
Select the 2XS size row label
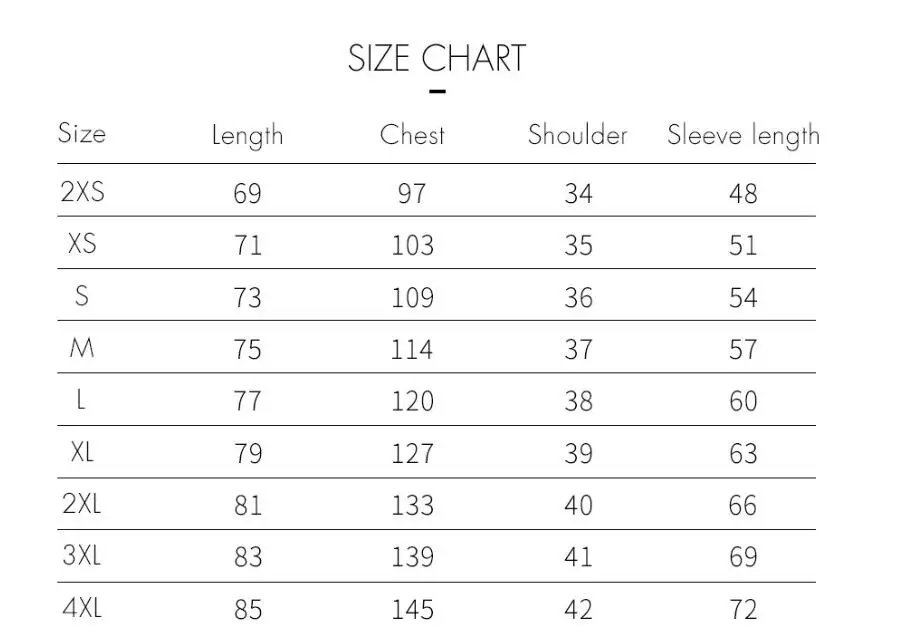[82, 191]
